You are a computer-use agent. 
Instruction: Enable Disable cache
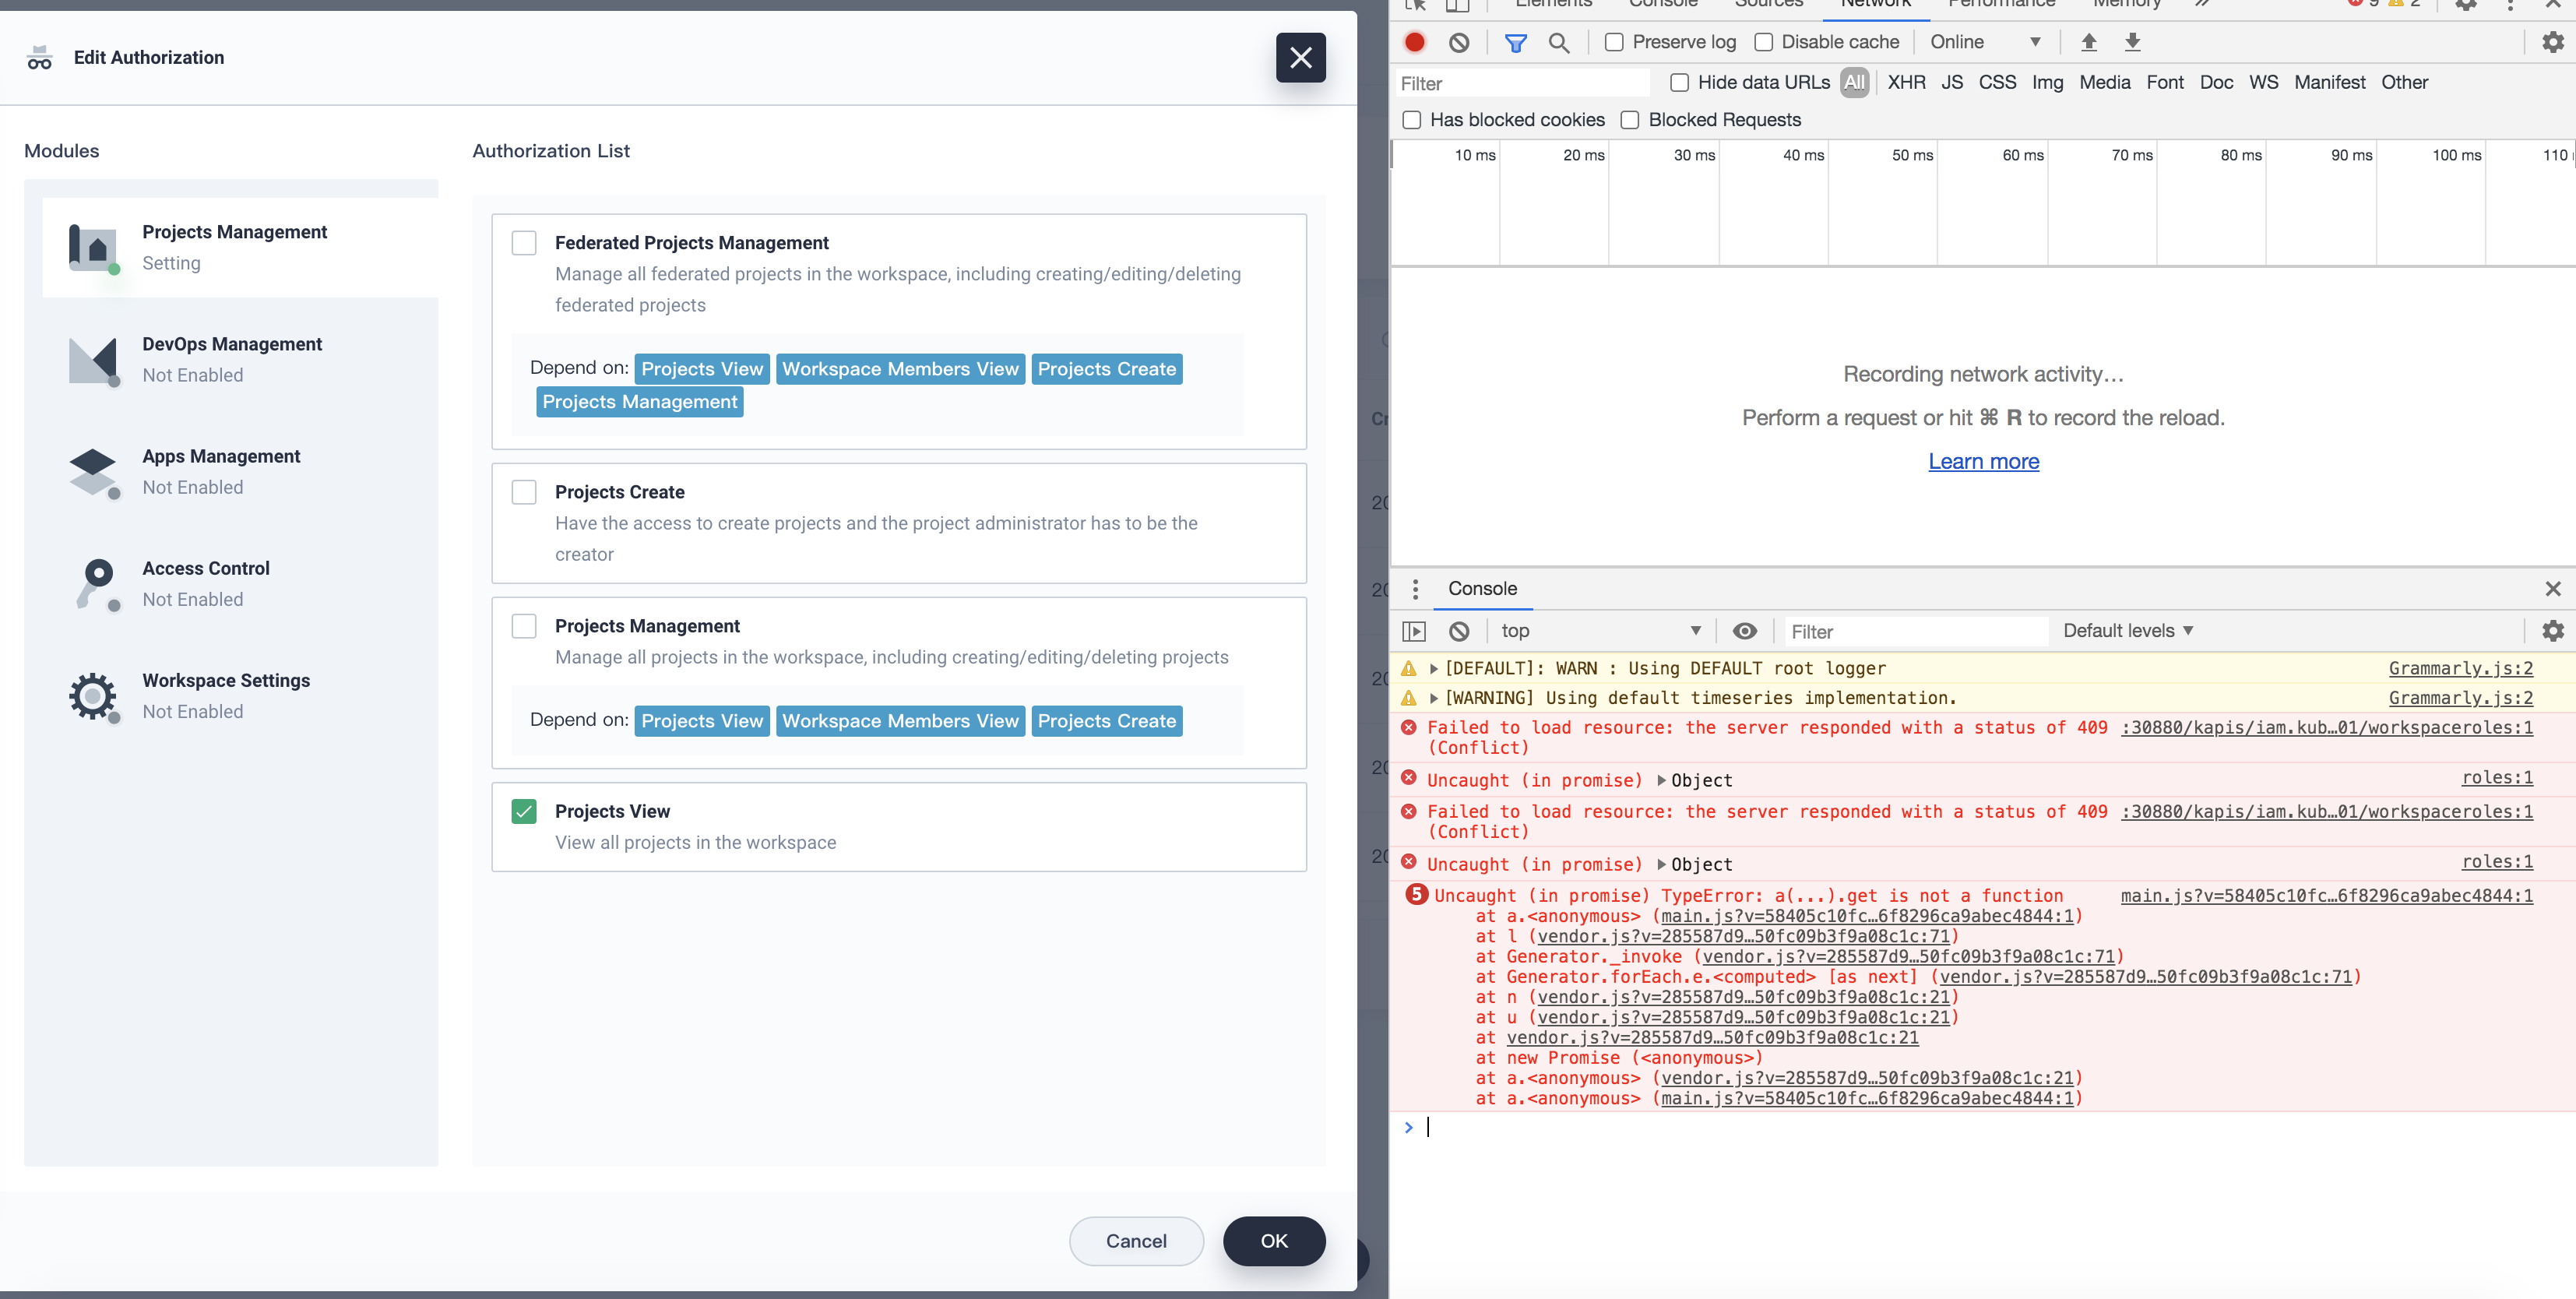[1763, 42]
